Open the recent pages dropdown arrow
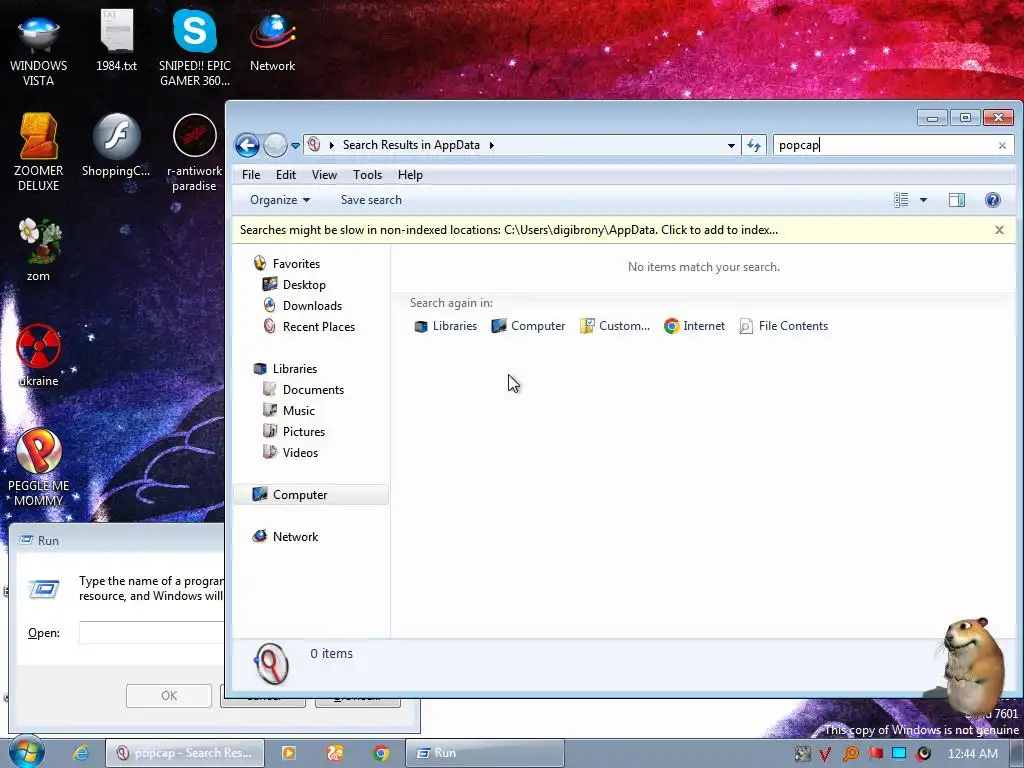The width and height of the screenshot is (1024, 768). pyautogui.click(x=295, y=146)
